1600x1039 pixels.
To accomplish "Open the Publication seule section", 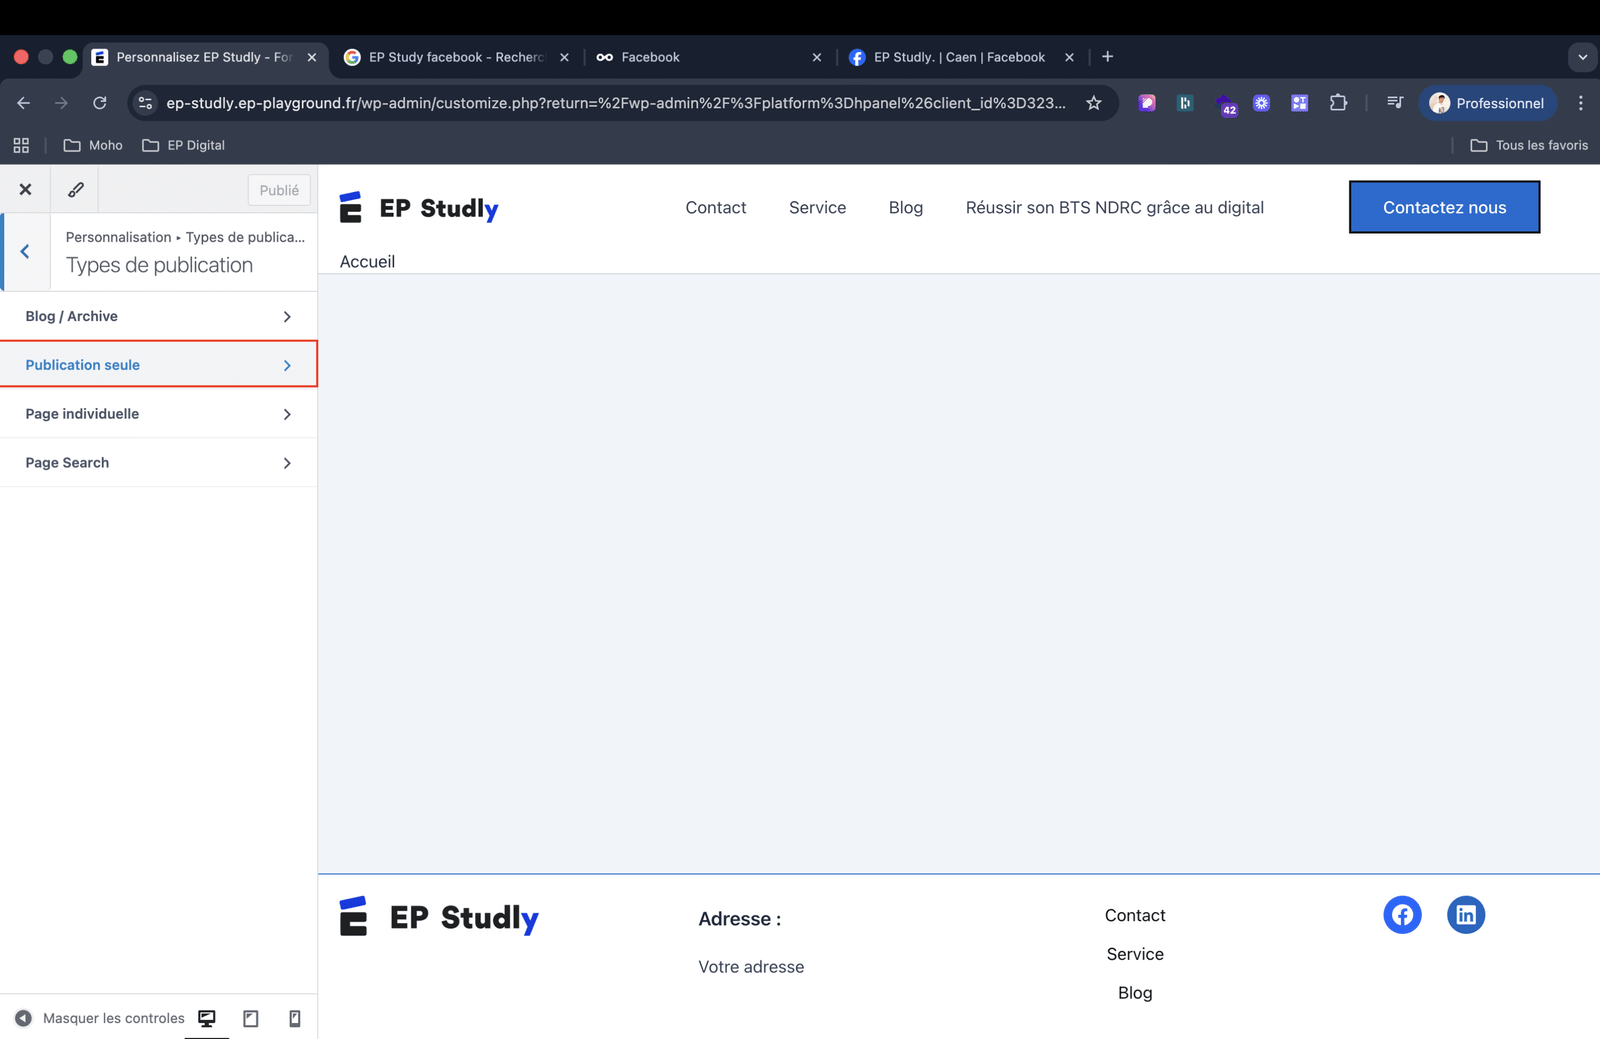I will pyautogui.click(x=158, y=365).
